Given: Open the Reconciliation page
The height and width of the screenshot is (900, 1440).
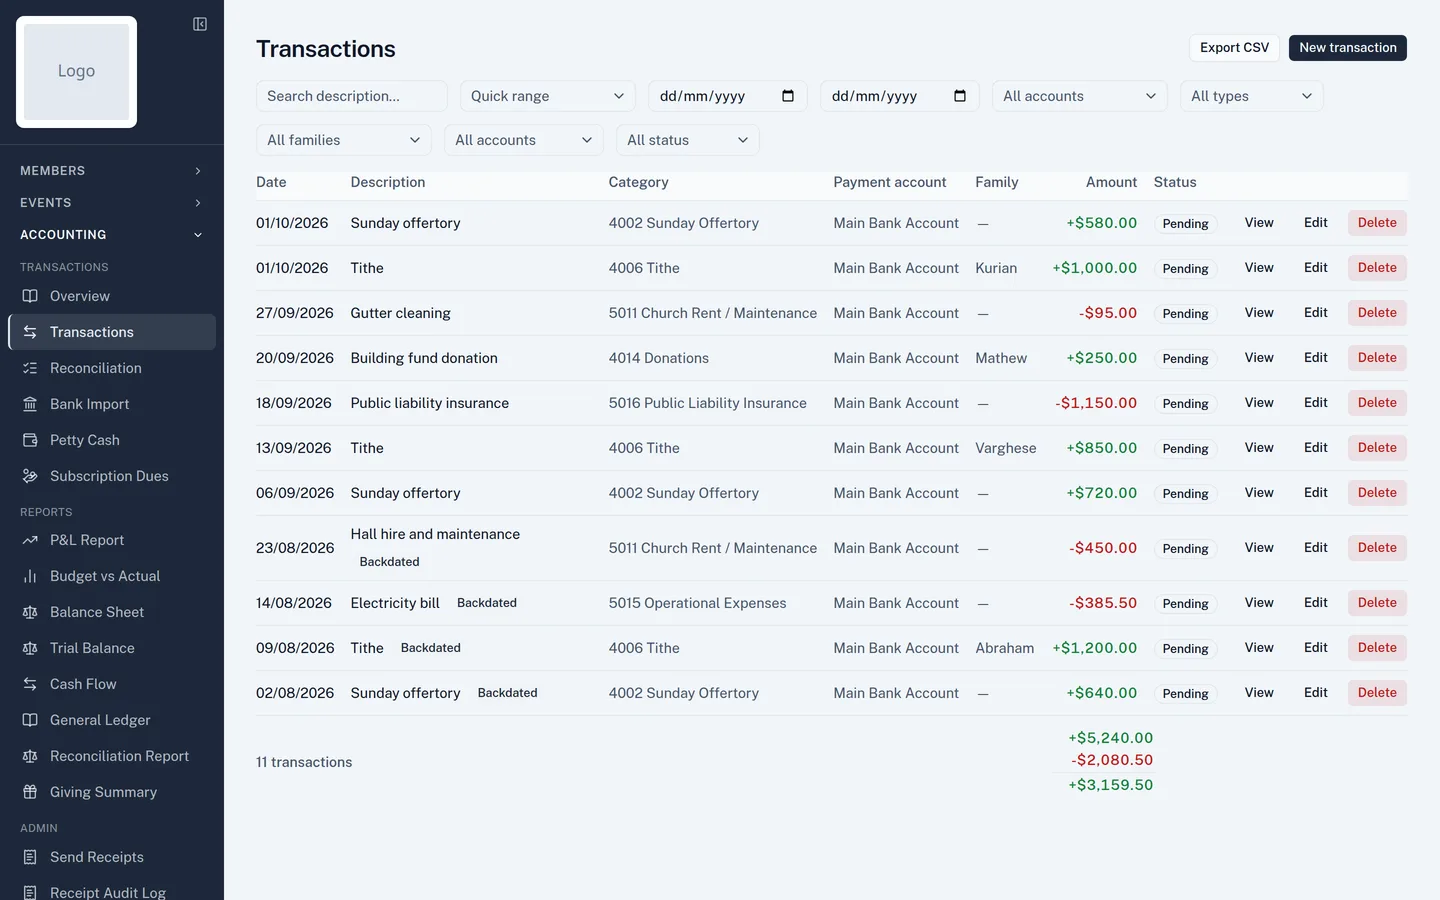Looking at the screenshot, I should coord(112,368).
